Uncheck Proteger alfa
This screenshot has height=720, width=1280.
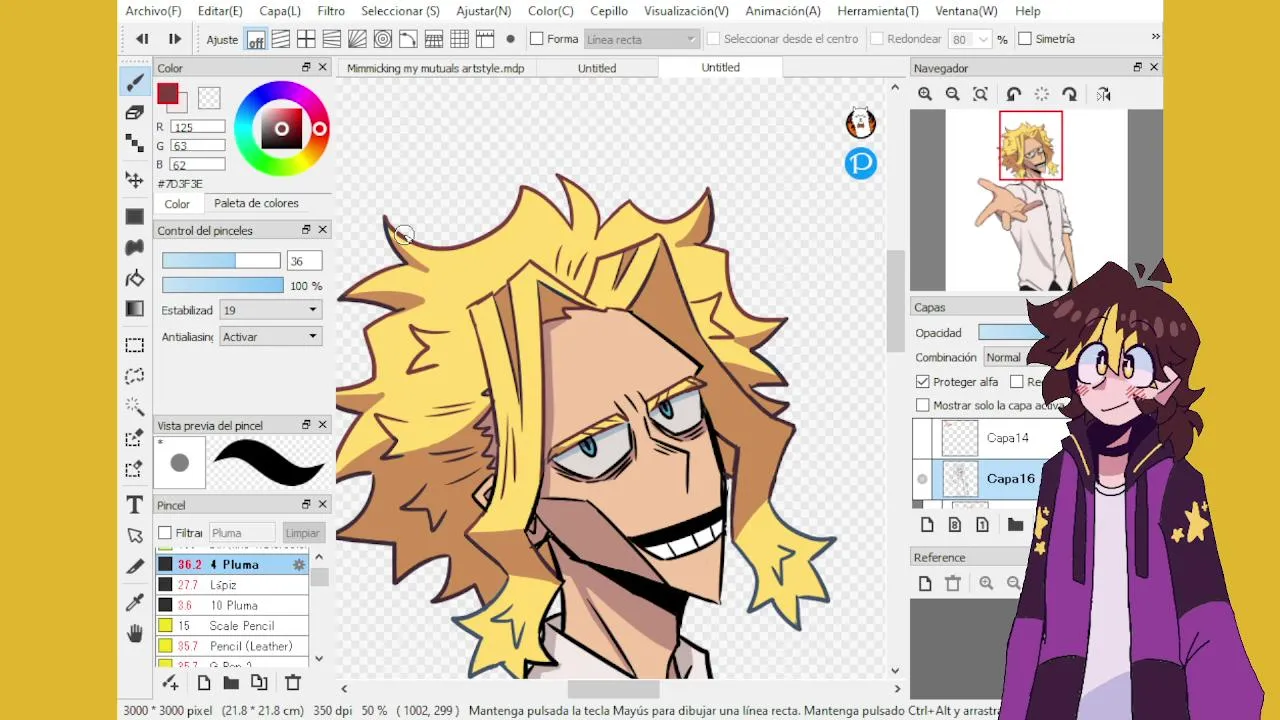pos(922,382)
